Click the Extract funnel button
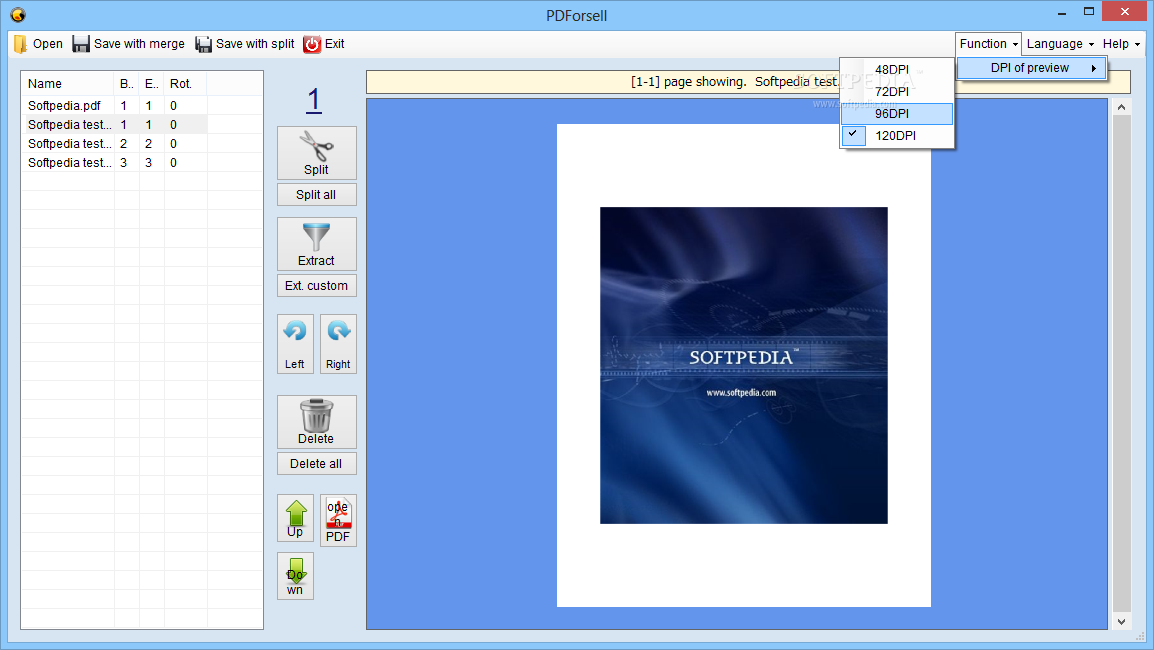 [316, 244]
